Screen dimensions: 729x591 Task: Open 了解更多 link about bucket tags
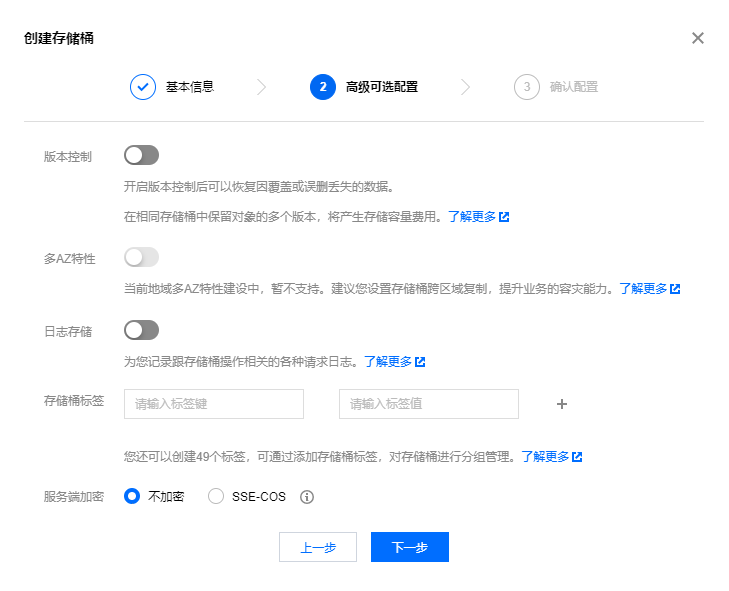click(551, 457)
